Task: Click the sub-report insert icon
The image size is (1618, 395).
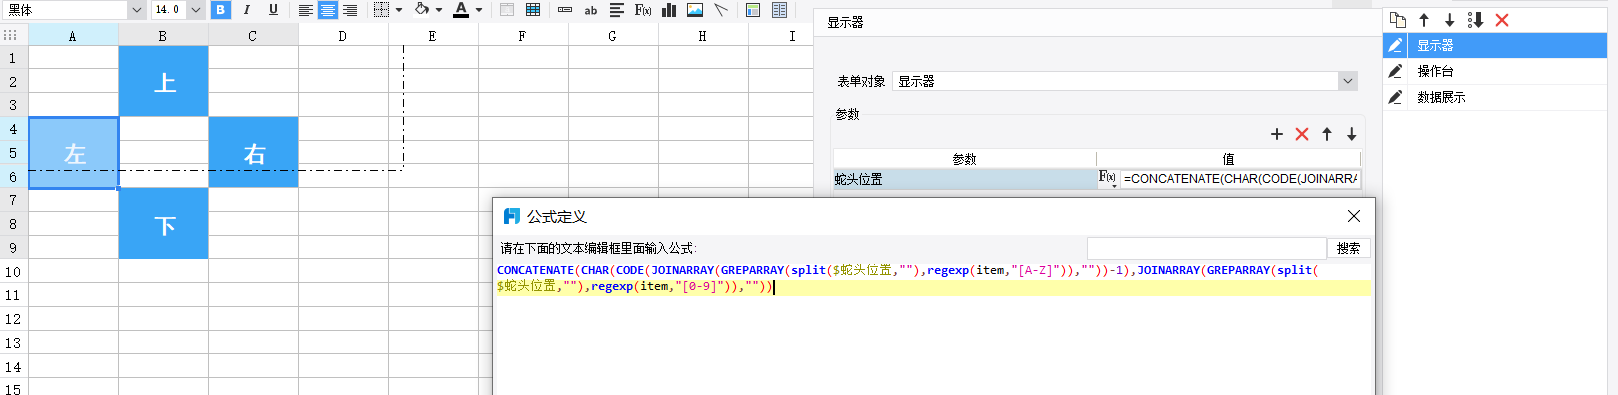Action: [x=753, y=10]
